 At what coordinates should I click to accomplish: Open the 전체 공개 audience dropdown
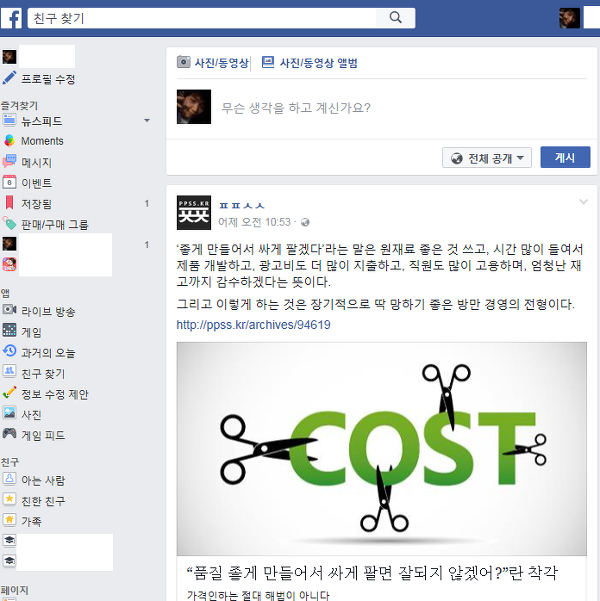tap(487, 158)
